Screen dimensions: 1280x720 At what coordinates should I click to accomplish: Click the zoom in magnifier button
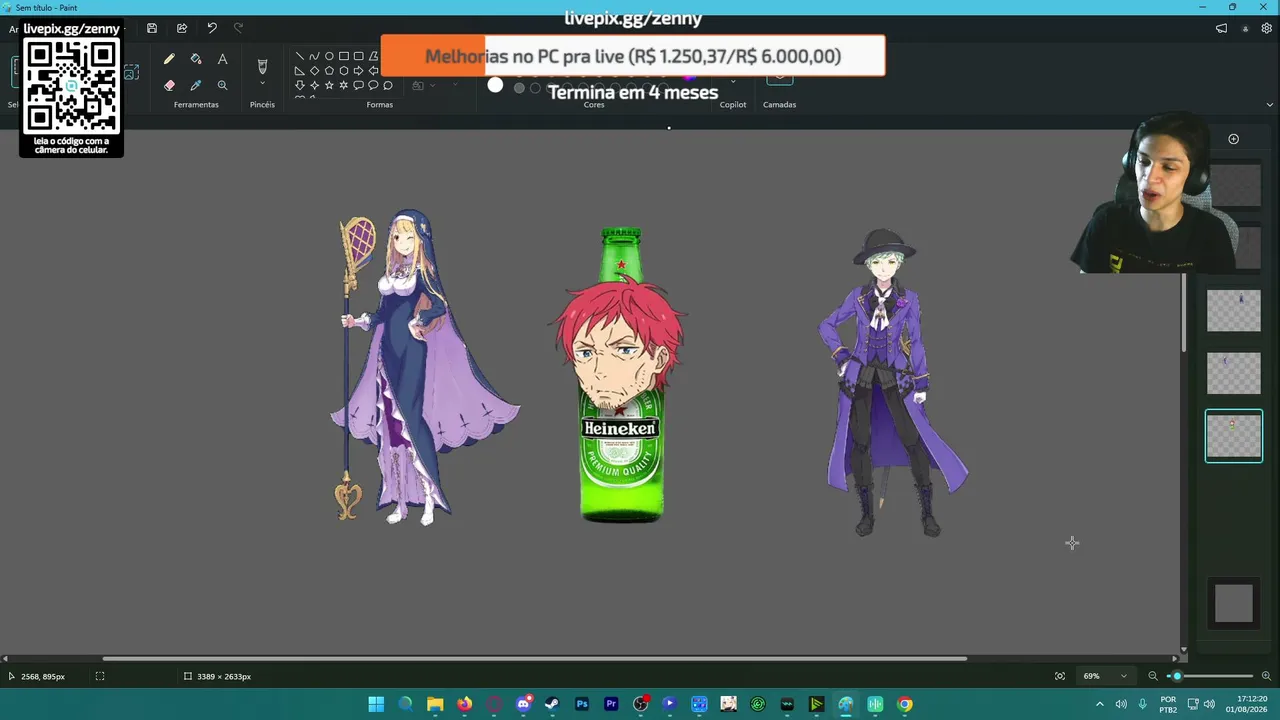point(1266,676)
